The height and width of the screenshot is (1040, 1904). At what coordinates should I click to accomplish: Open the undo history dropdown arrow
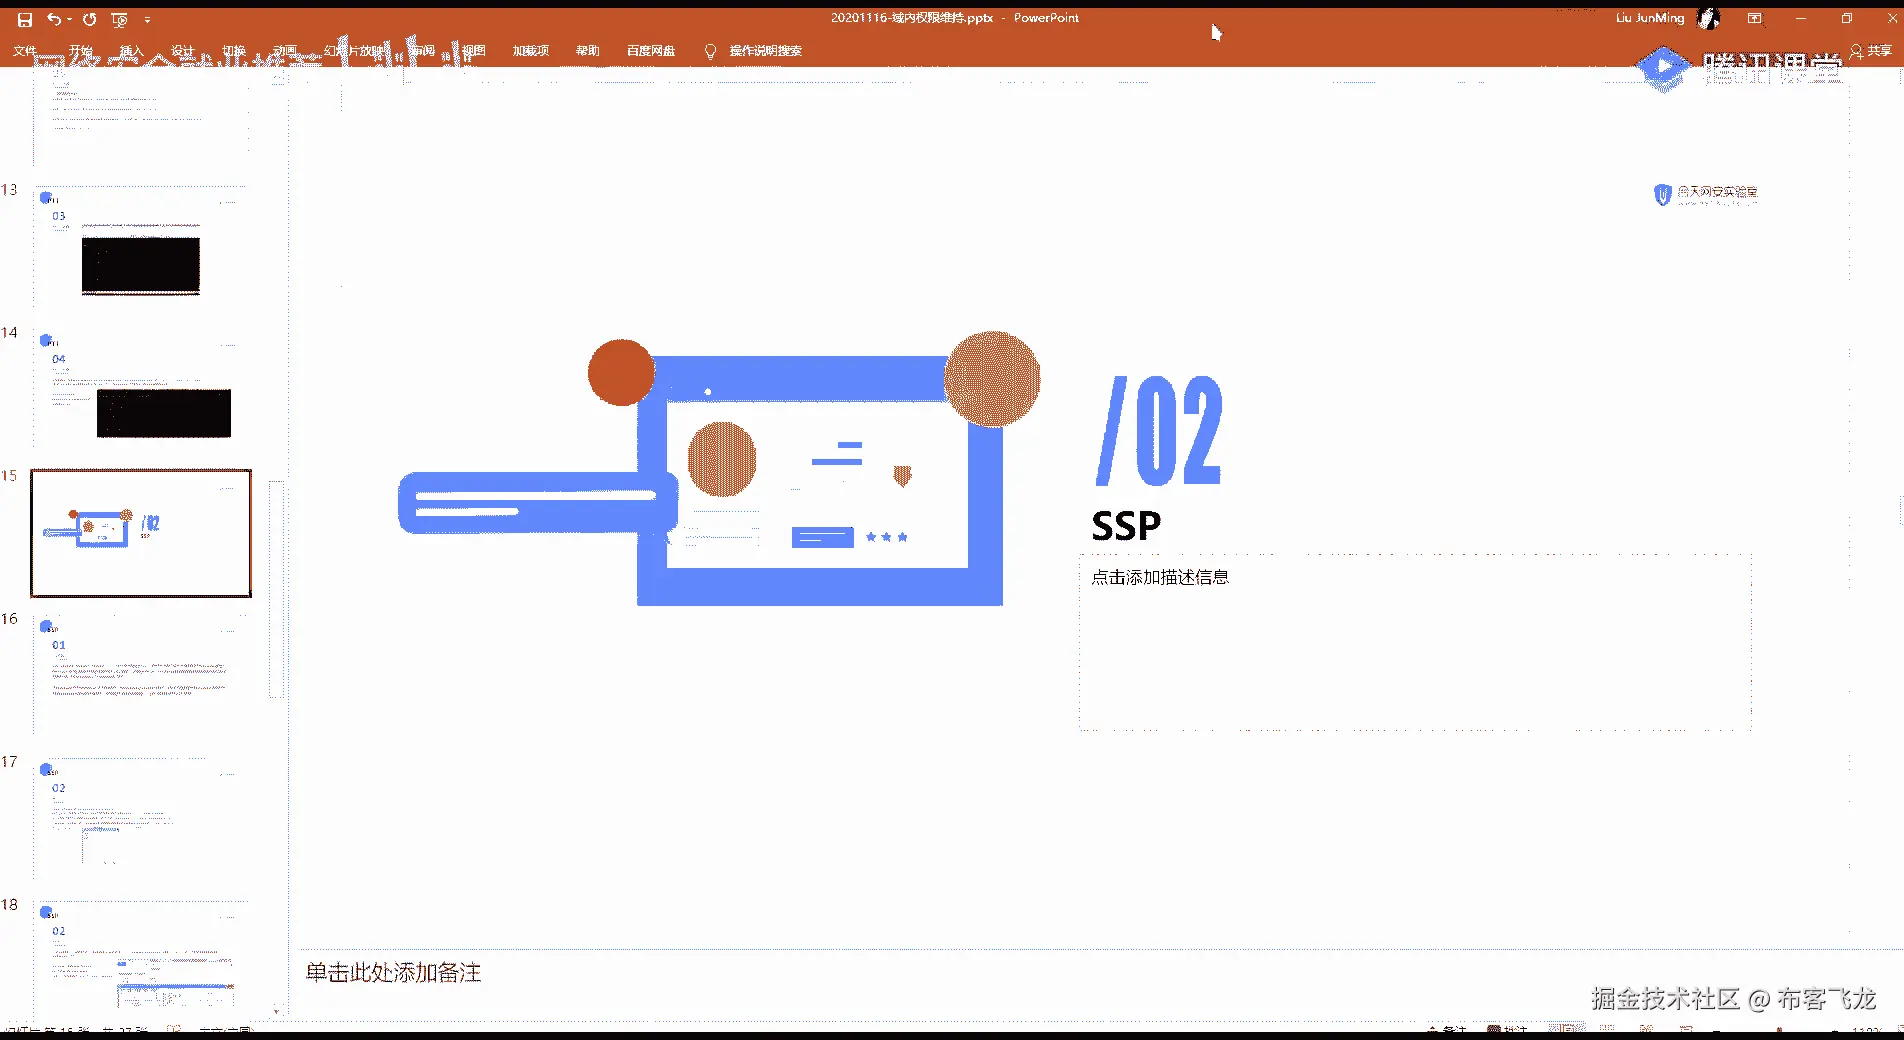tap(69, 19)
